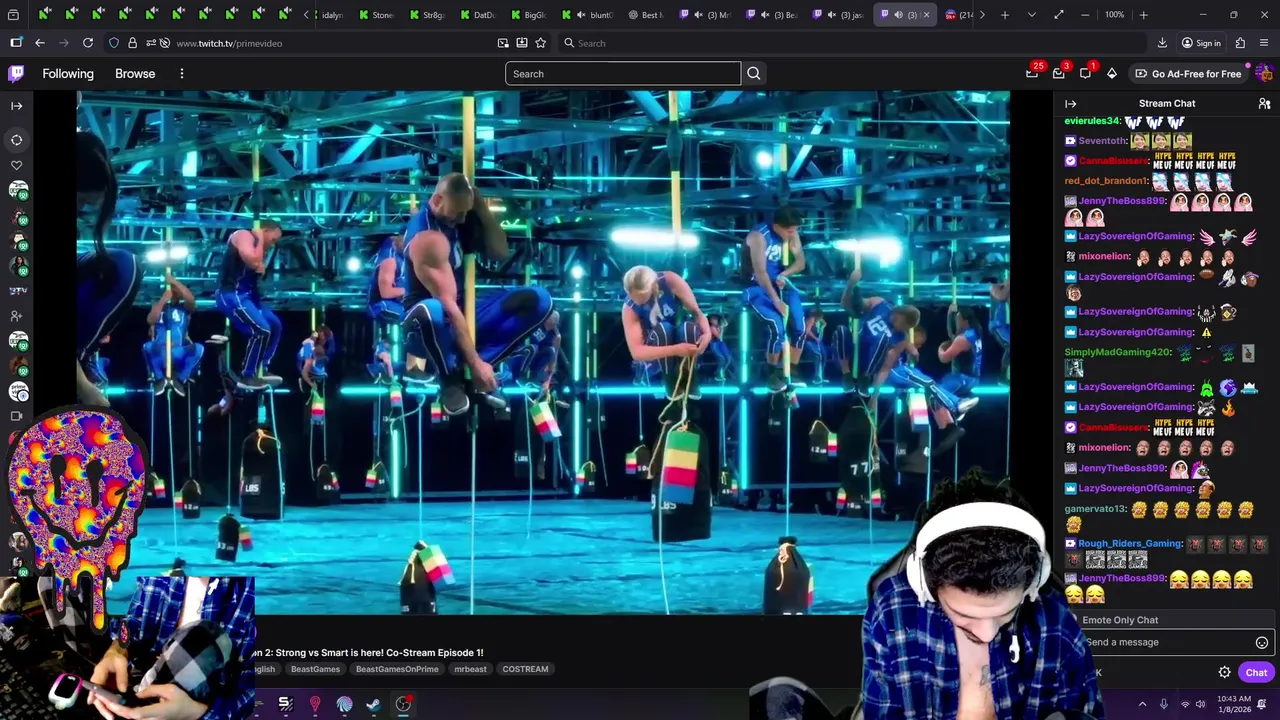This screenshot has height=720, width=1280.
Task: Click the Twitch search magnifier button
Action: (x=754, y=74)
